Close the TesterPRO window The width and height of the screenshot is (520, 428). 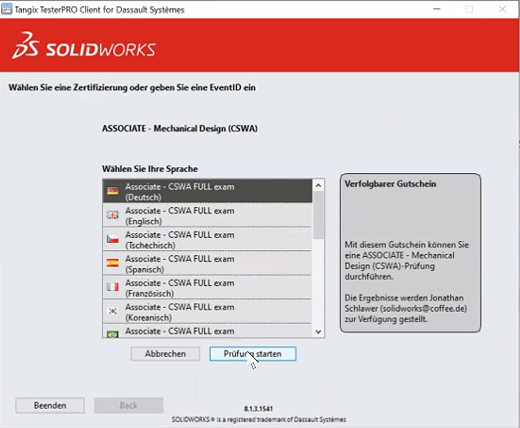(x=503, y=9)
